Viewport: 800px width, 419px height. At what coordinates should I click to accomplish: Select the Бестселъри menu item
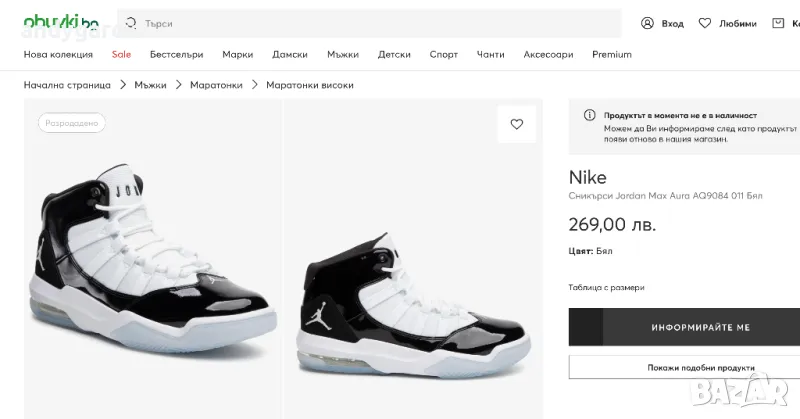click(x=176, y=54)
